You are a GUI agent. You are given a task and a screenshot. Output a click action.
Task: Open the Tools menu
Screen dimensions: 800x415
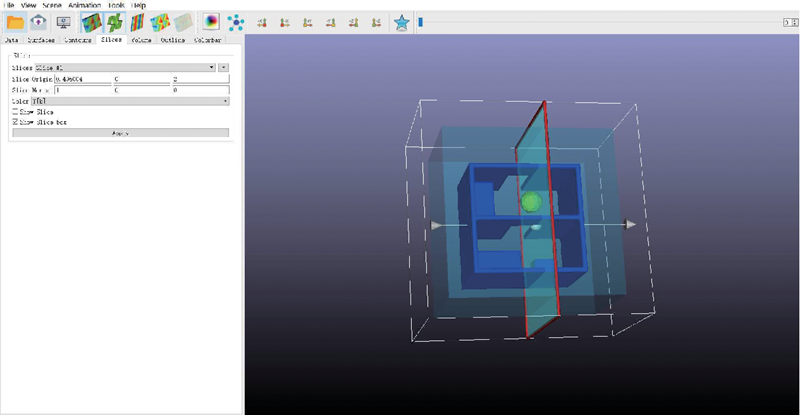[116, 5]
